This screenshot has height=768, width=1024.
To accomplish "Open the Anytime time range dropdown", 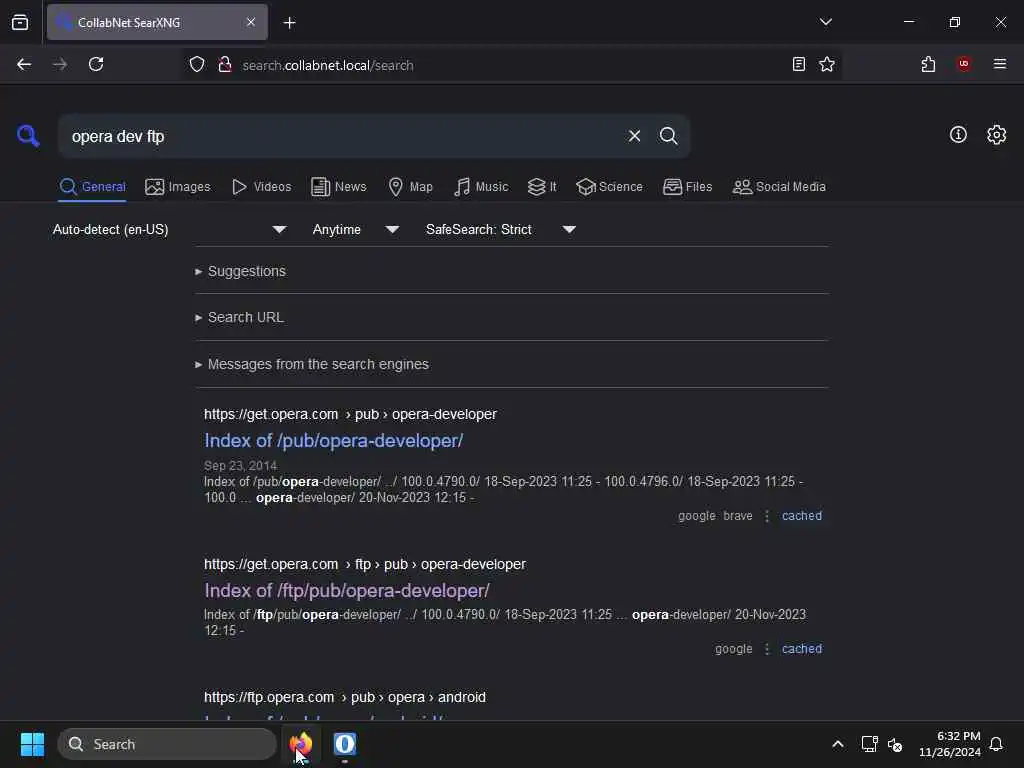I will pyautogui.click(x=355, y=229).
